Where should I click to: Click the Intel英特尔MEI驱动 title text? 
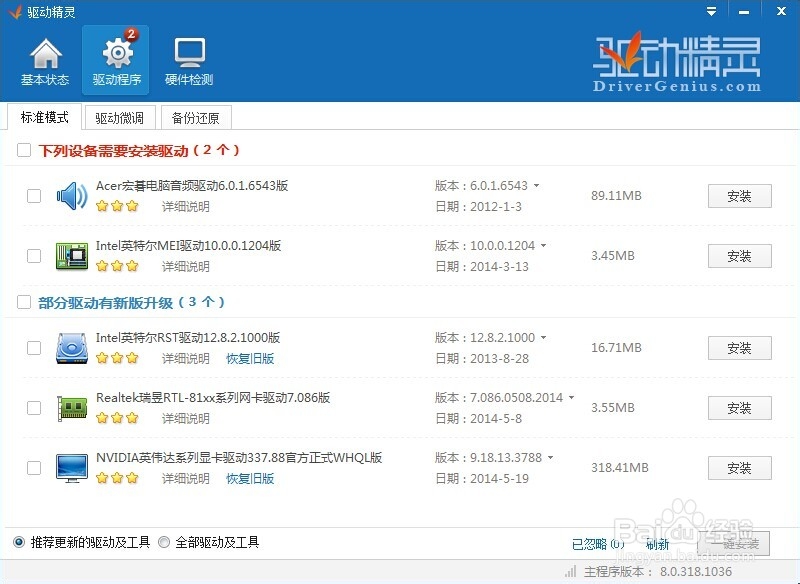click(188, 246)
